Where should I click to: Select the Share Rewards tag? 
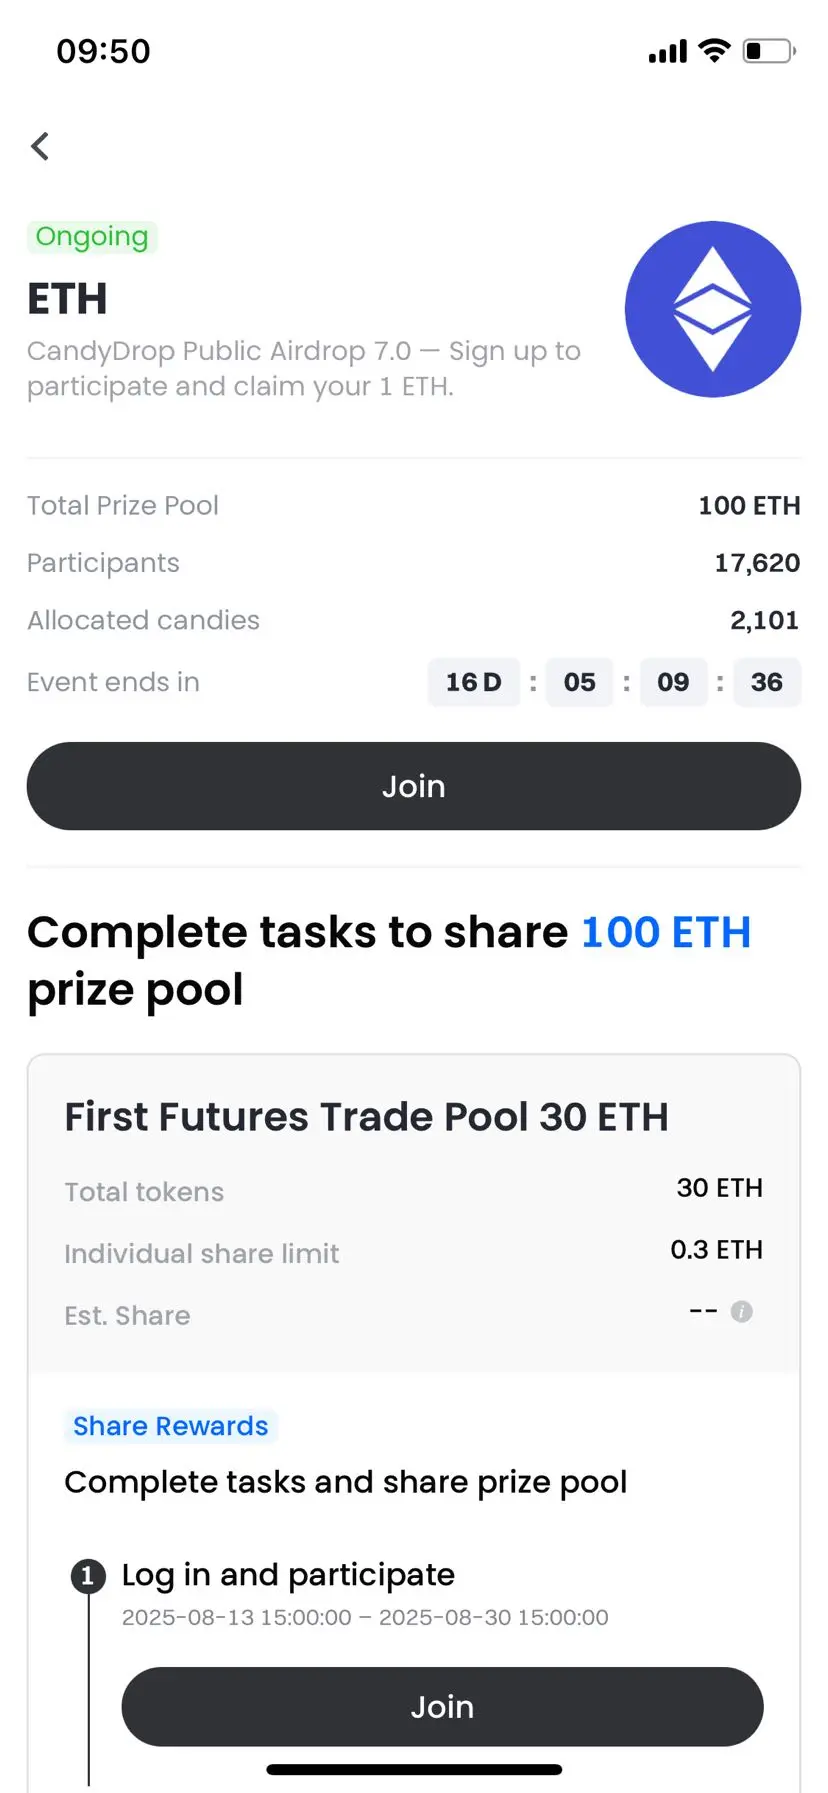click(171, 1425)
